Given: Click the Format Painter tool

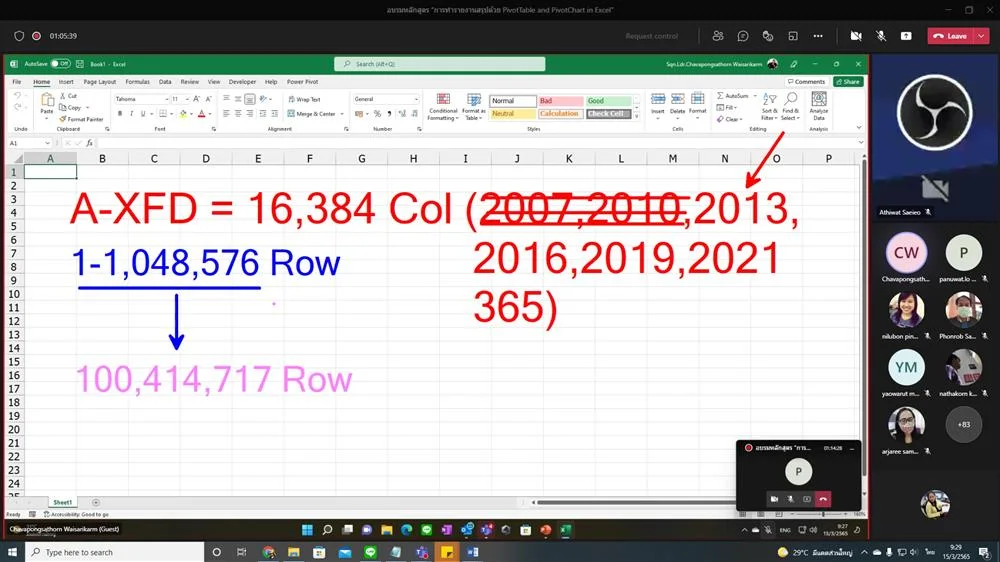Looking at the screenshot, I should [x=81, y=119].
